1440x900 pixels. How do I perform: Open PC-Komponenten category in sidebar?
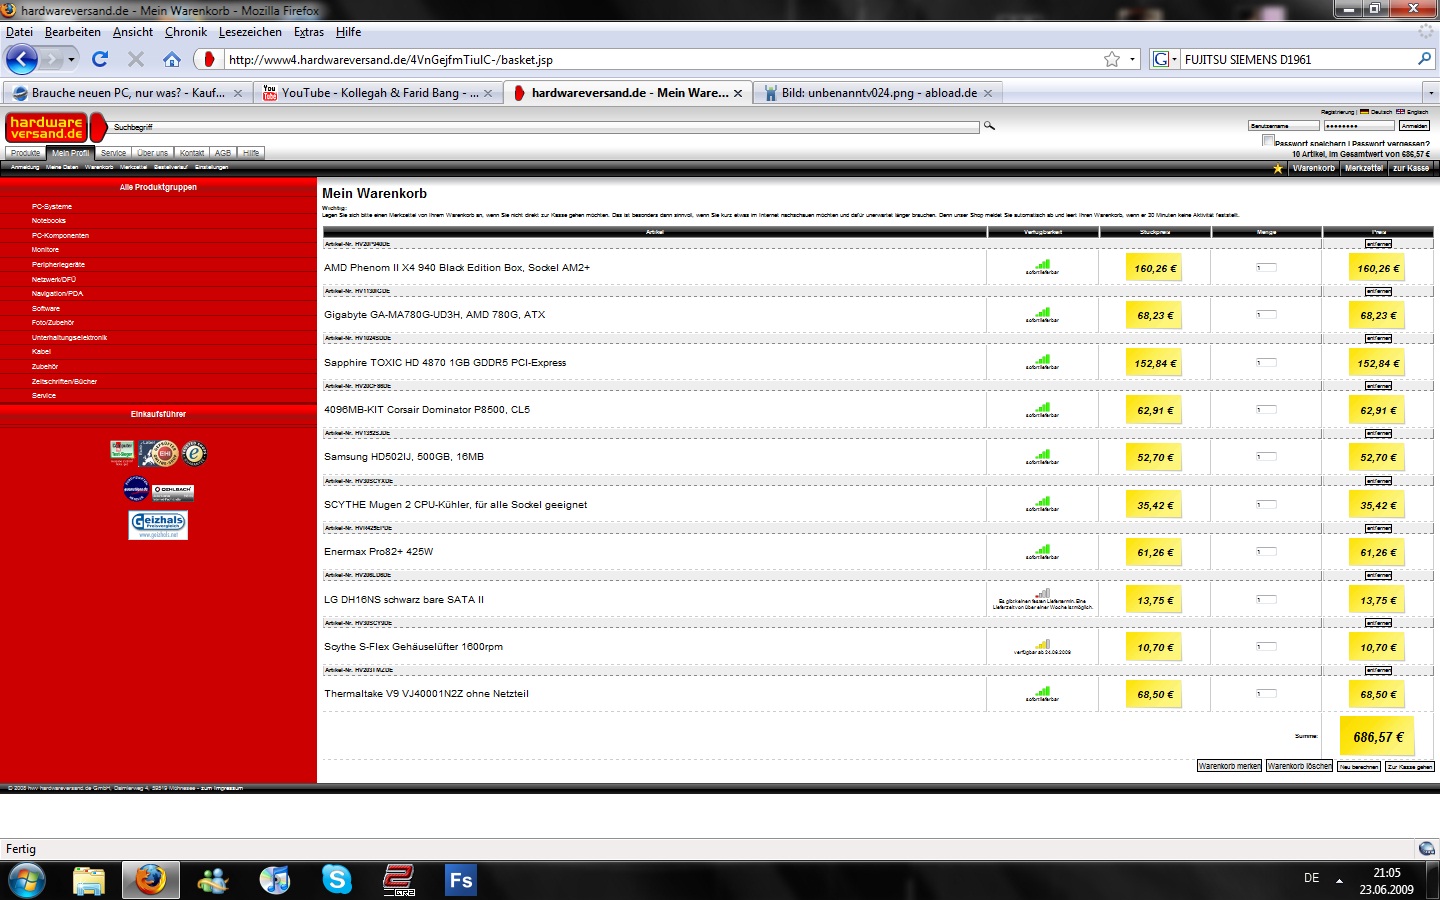tap(60, 235)
